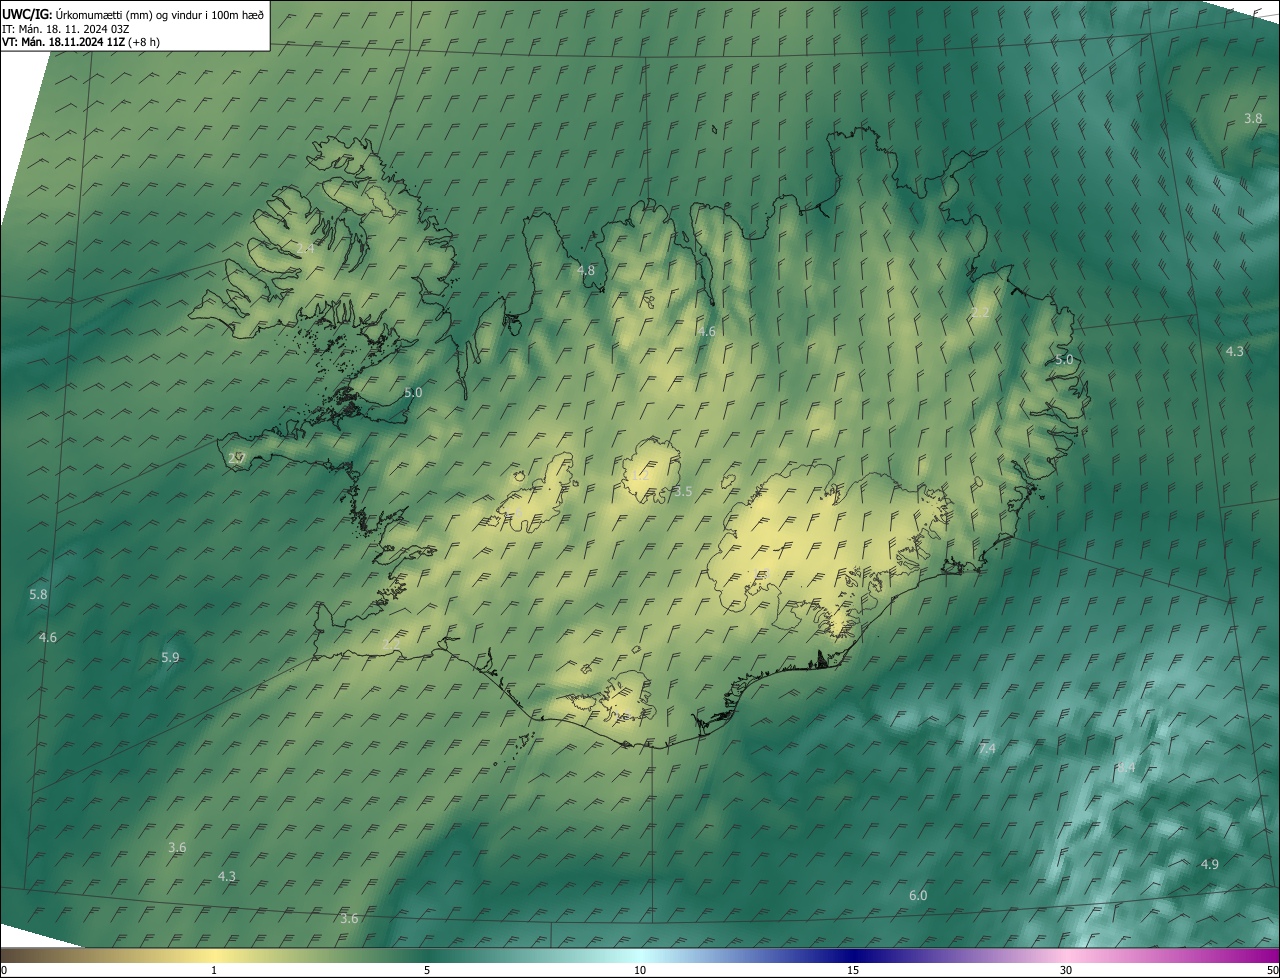Click the 5.0 value near Breiðafjörður bay
1280x978 pixels.
(x=413, y=393)
